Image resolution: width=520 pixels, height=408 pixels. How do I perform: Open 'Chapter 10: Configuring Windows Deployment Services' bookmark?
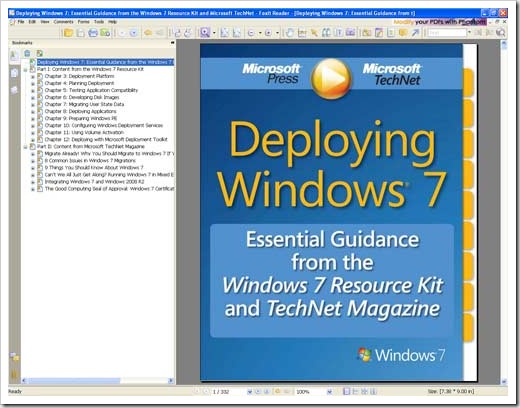click(x=104, y=125)
